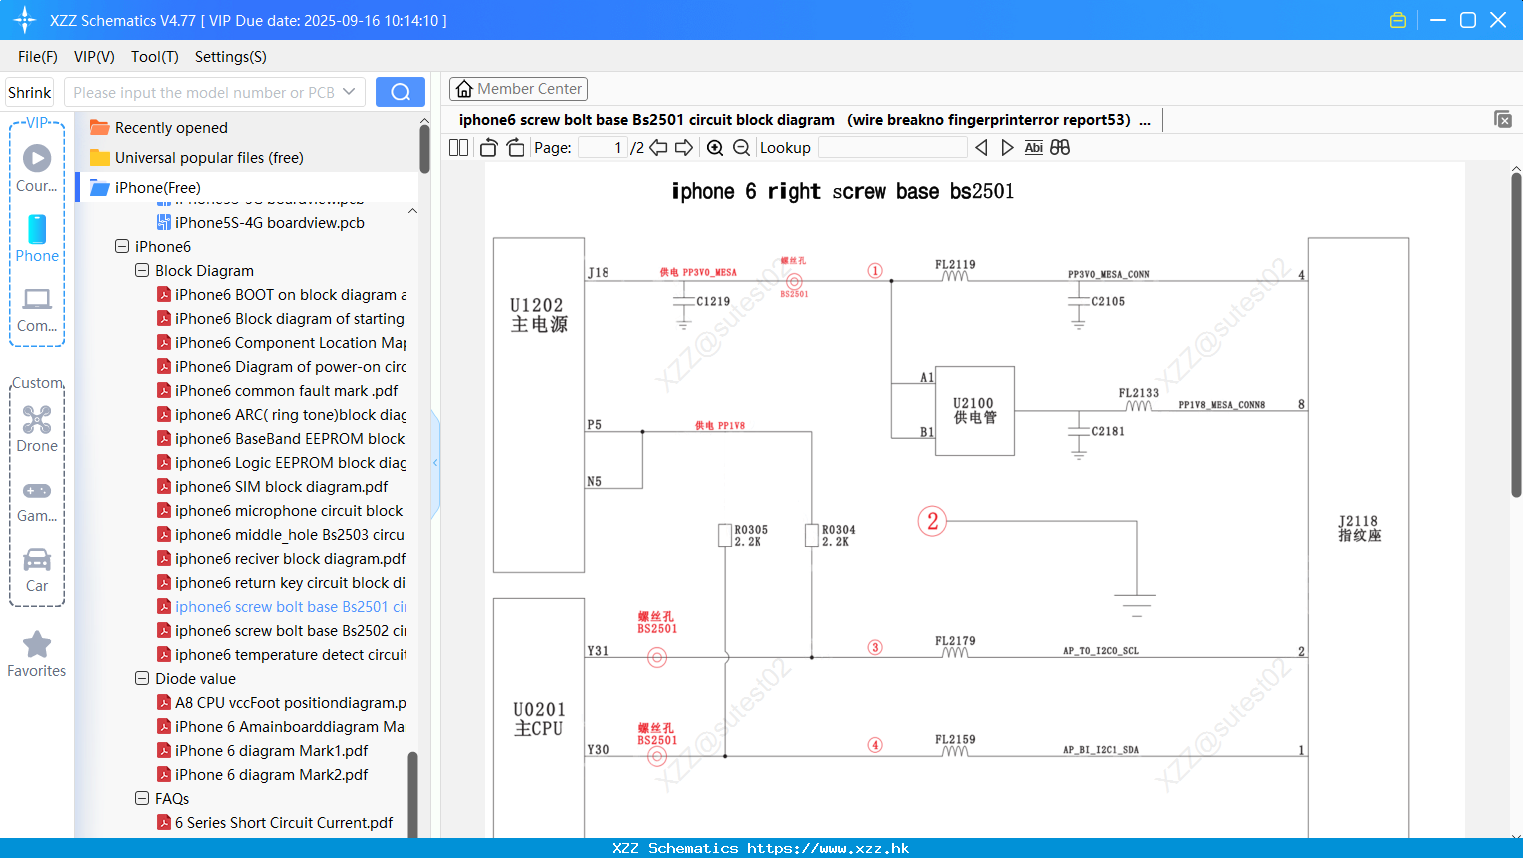Click the Shrink button

point(30,92)
